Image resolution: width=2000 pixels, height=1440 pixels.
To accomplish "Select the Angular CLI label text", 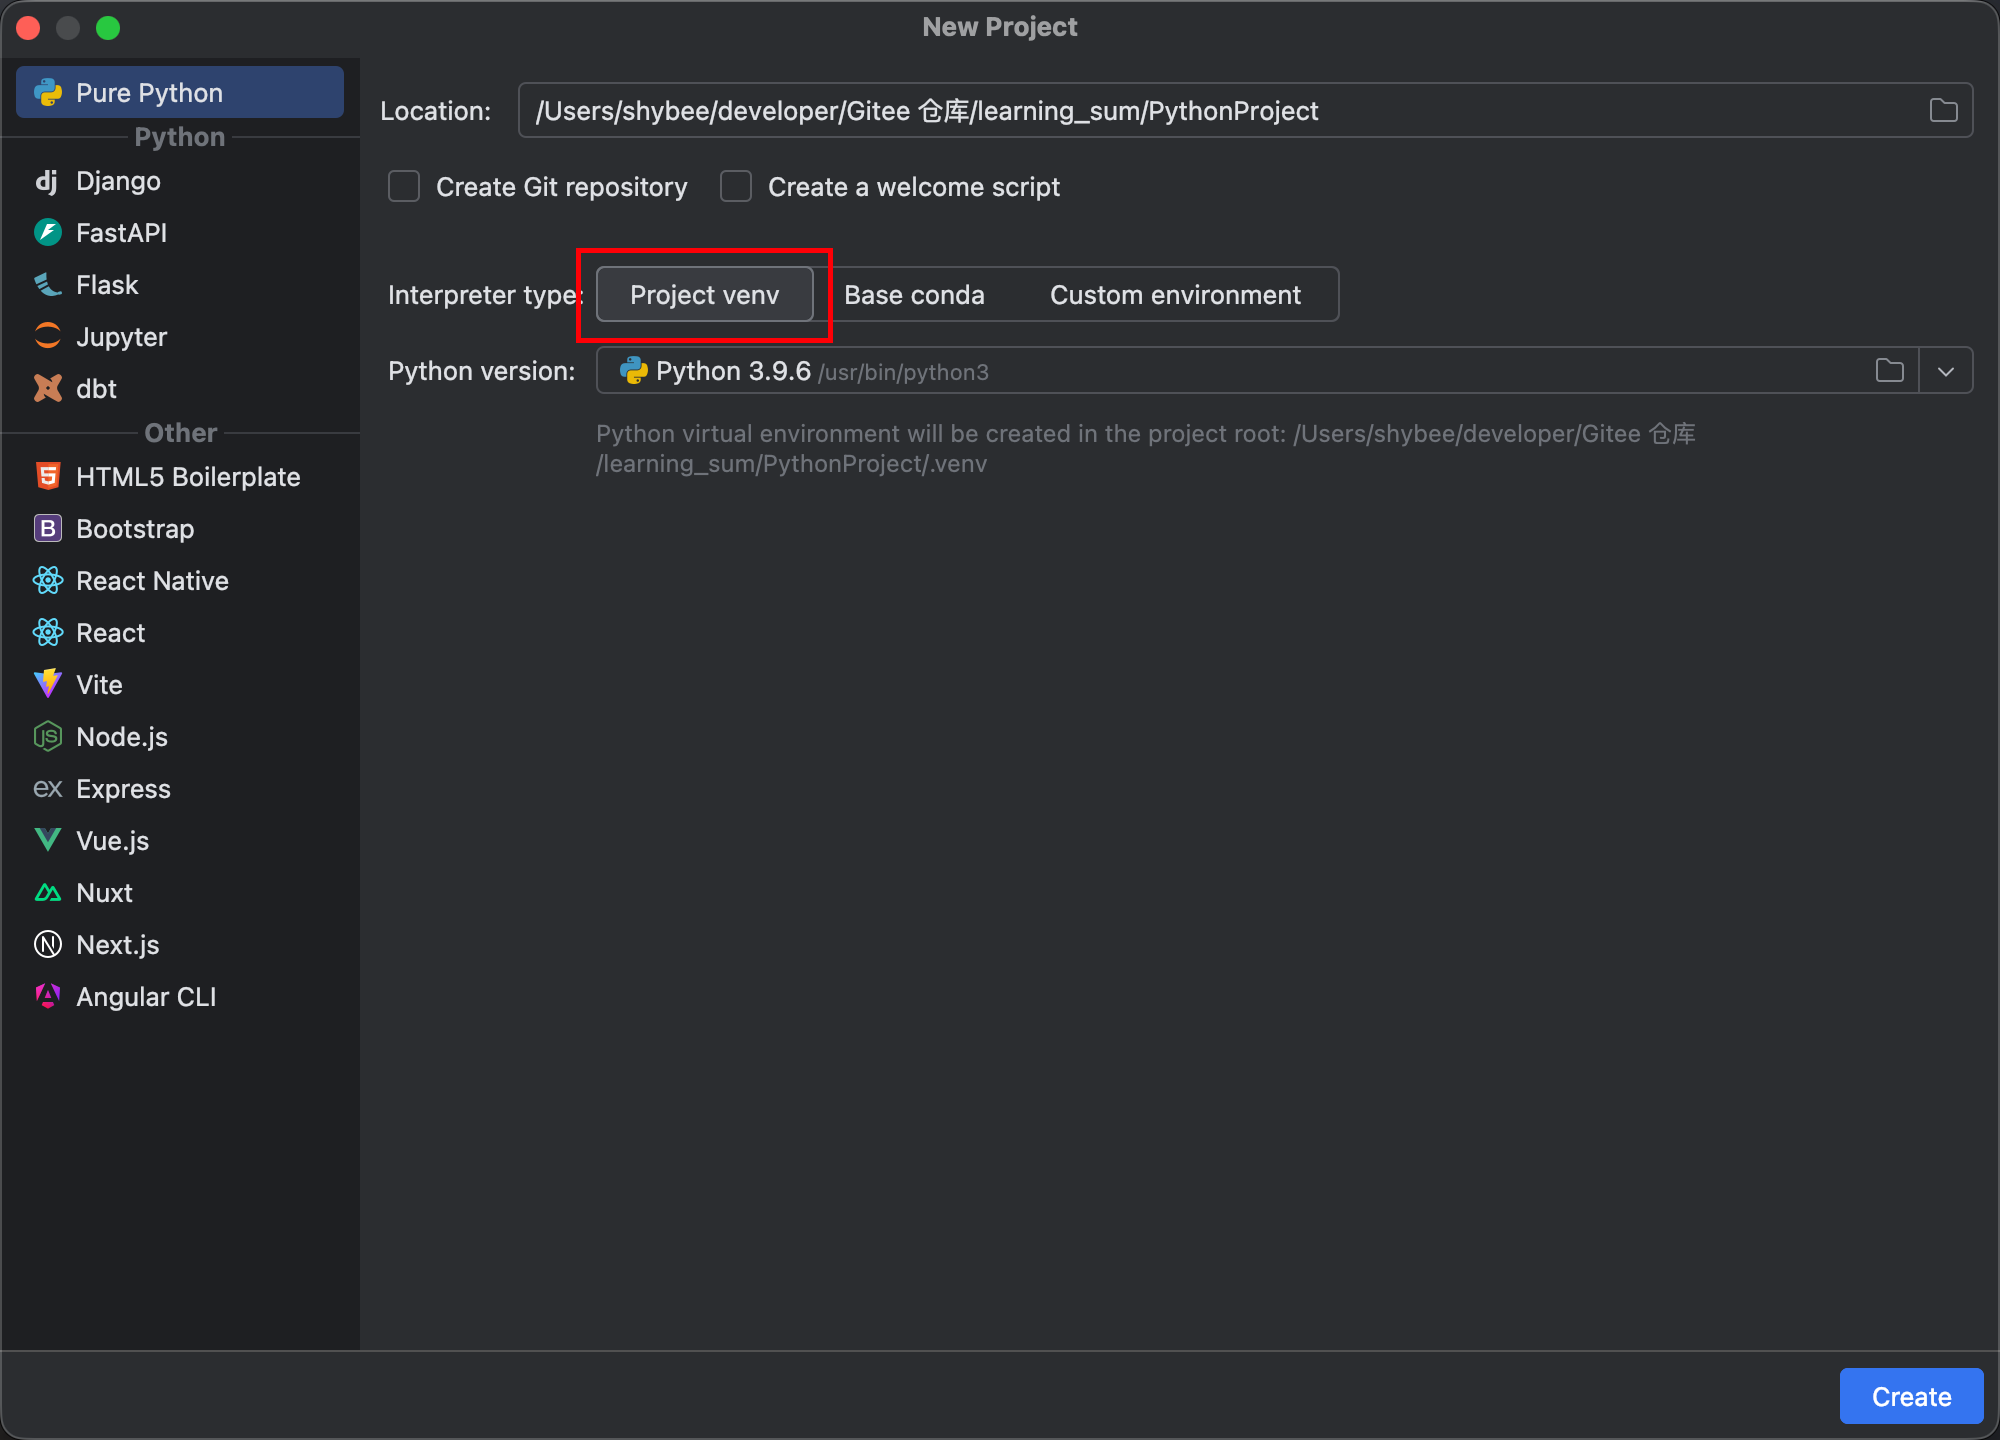I will pos(146,997).
